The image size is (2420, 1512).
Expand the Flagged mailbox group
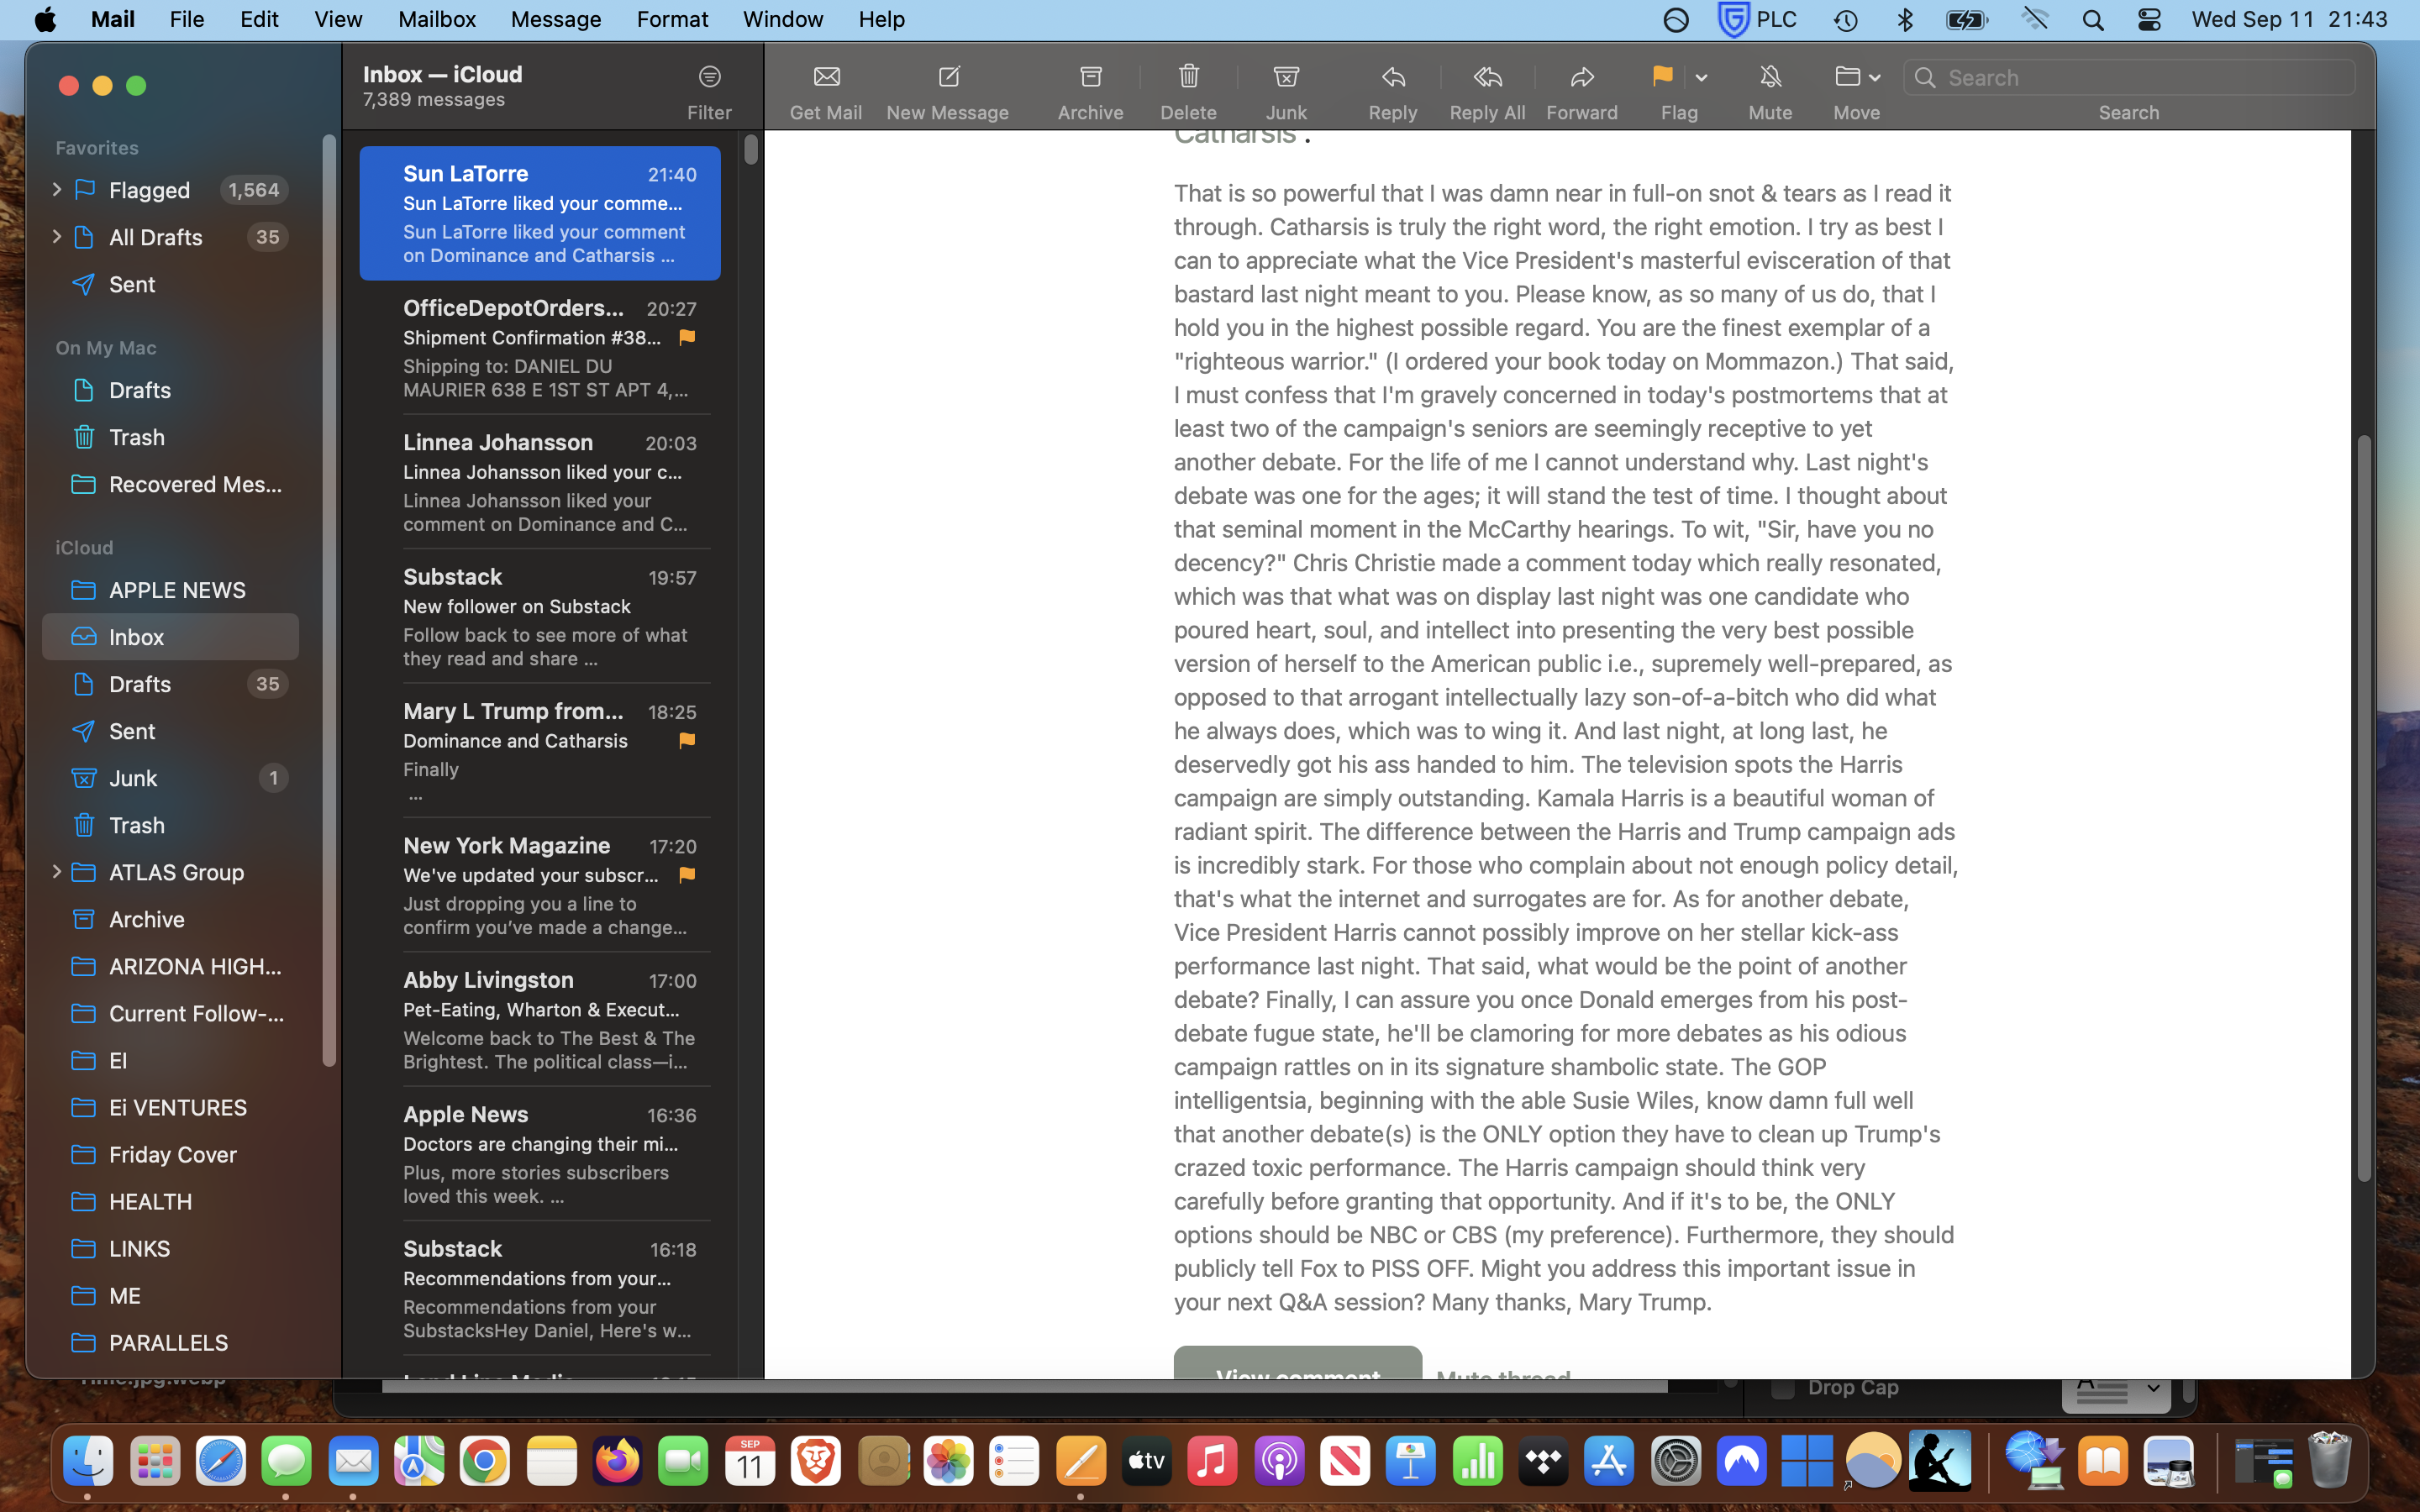56,190
